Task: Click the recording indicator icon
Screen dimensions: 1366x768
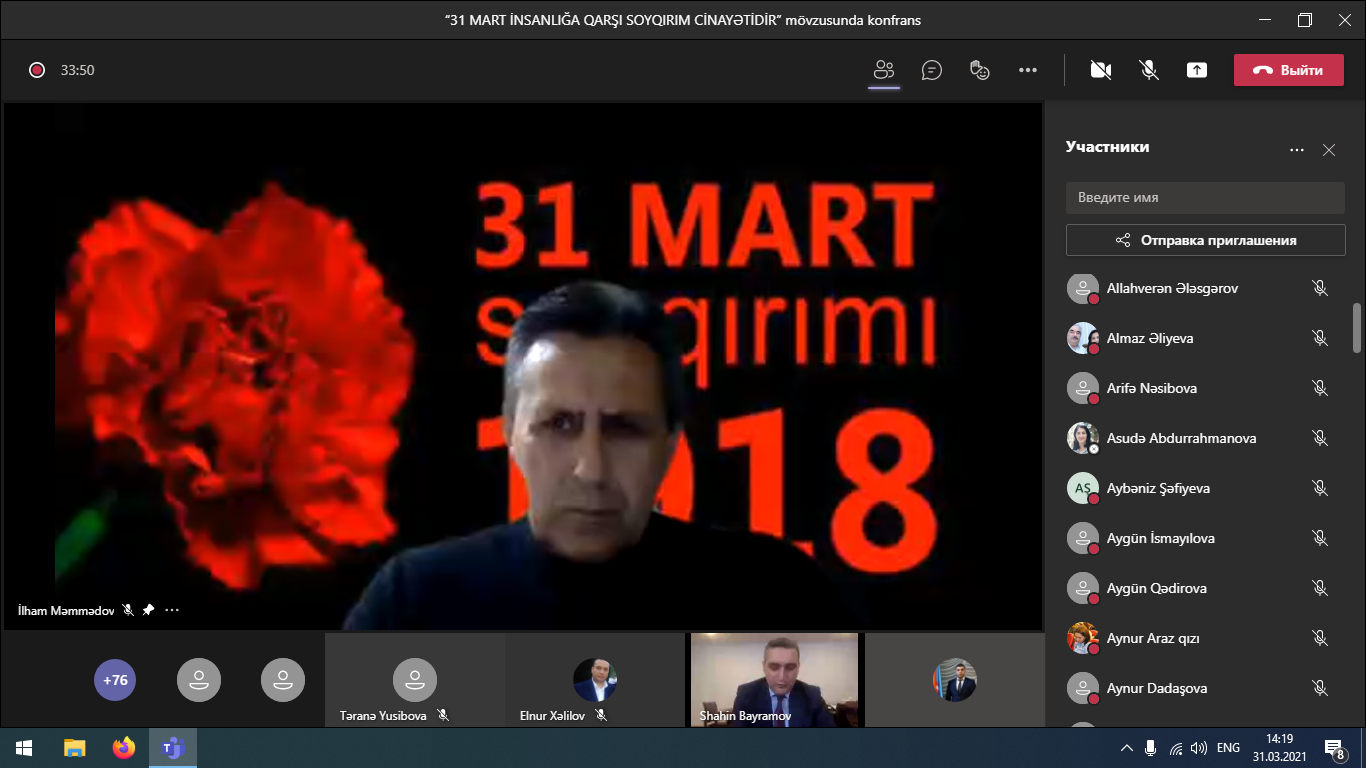Action: [x=37, y=70]
